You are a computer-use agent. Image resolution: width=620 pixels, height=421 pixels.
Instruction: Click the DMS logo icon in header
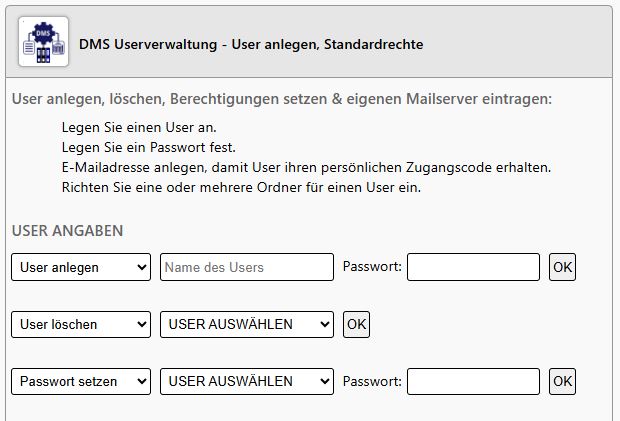(43, 42)
